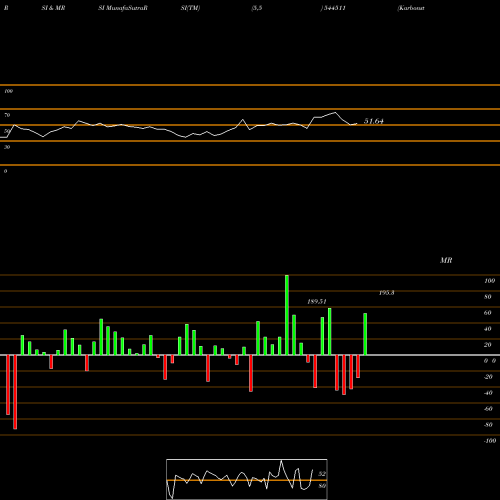Click the -40 label on MR axis

[x=488, y=393]
